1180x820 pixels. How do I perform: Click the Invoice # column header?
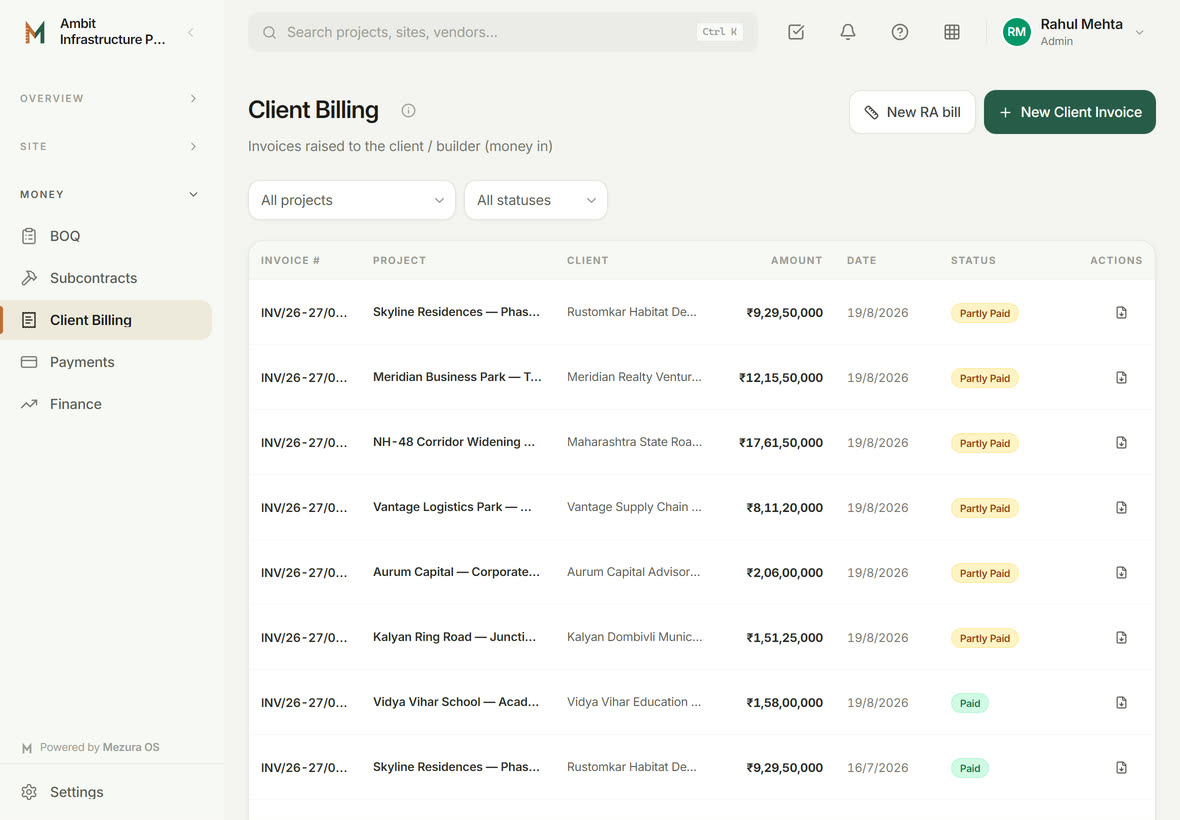pyautogui.click(x=290, y=260)
